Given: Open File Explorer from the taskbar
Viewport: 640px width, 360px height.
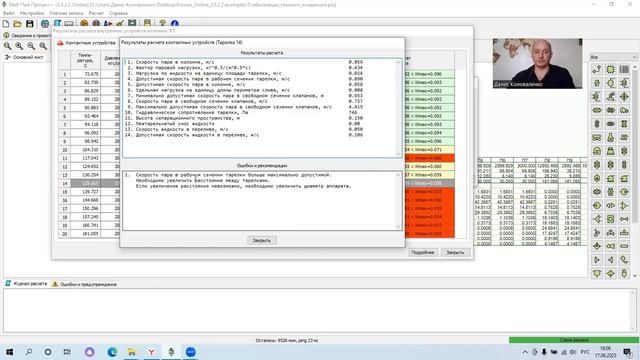Looking at the screenshot, I should pos(131,352).
